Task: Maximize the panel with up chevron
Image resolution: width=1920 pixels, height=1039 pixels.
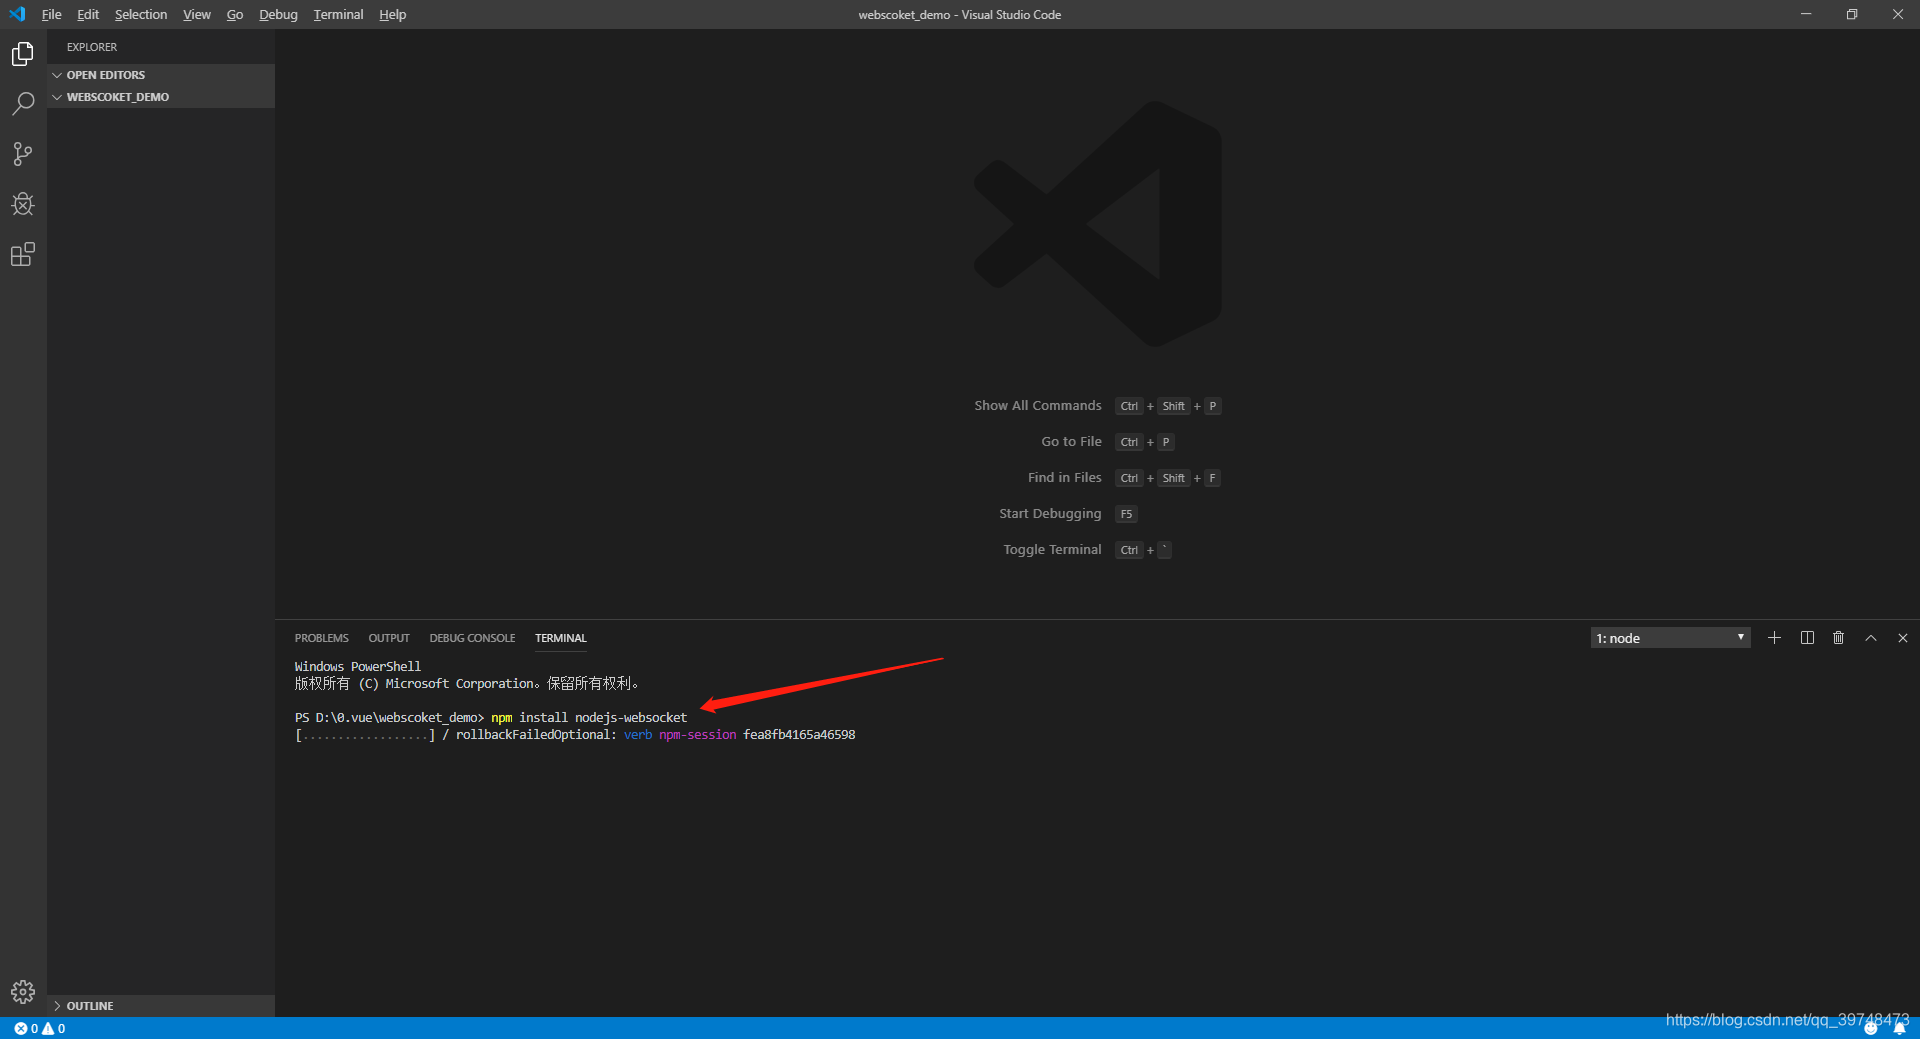Action: [x=1871, y=638]
